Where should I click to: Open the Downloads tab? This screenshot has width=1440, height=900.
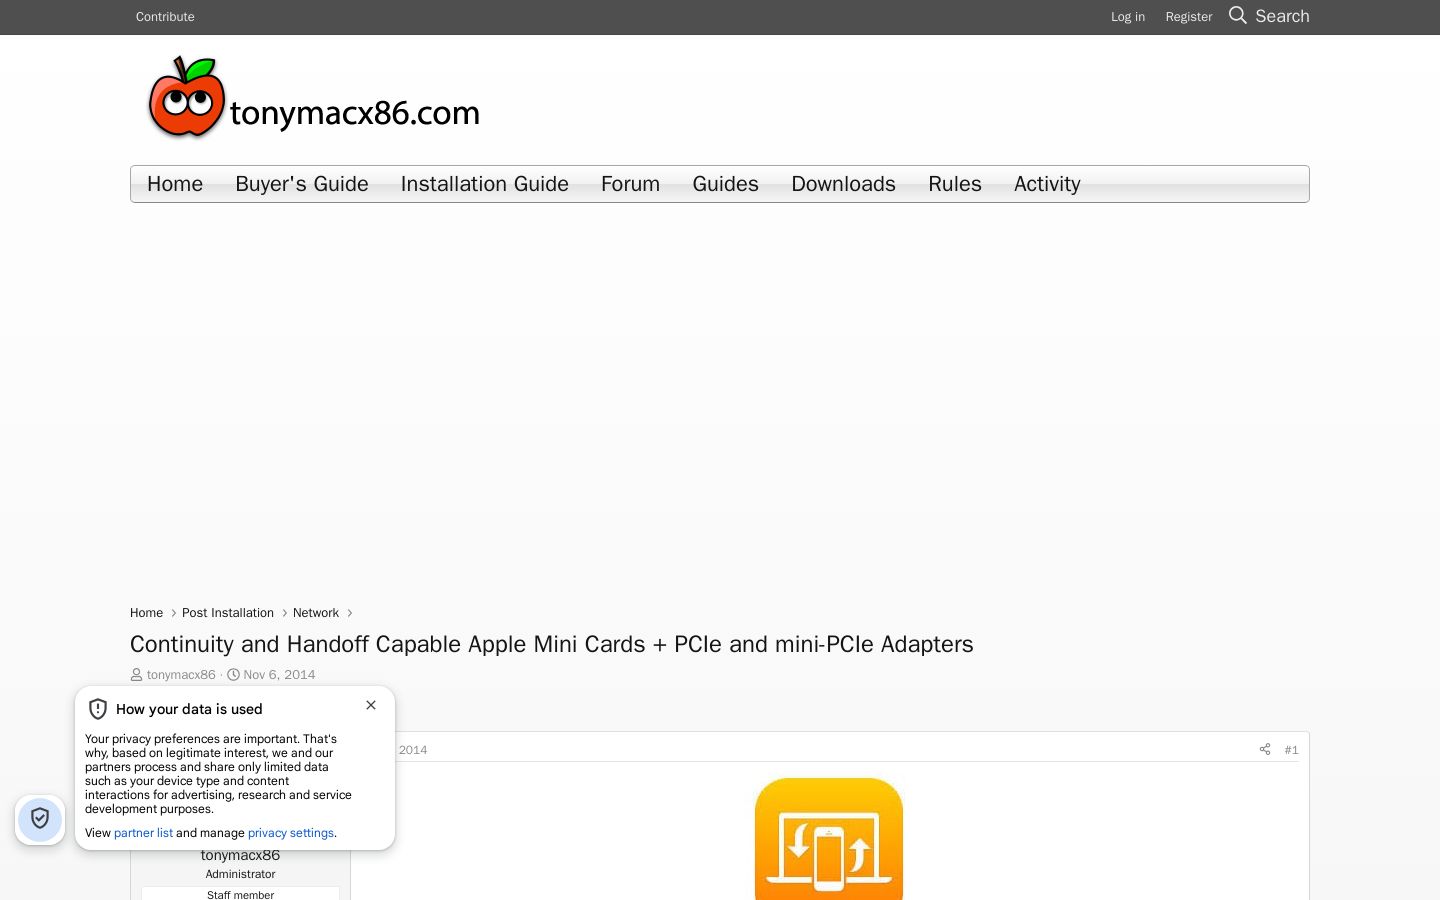pos(844,184)
